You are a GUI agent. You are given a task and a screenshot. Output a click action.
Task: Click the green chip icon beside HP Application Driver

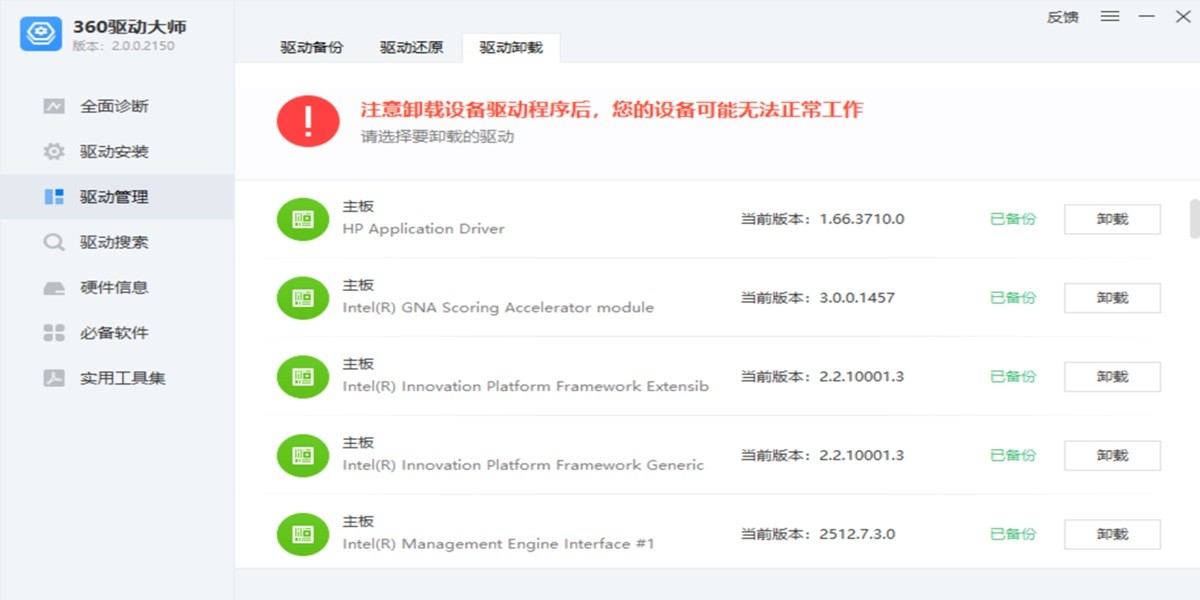pyautogui.click(x=302, y=218)
